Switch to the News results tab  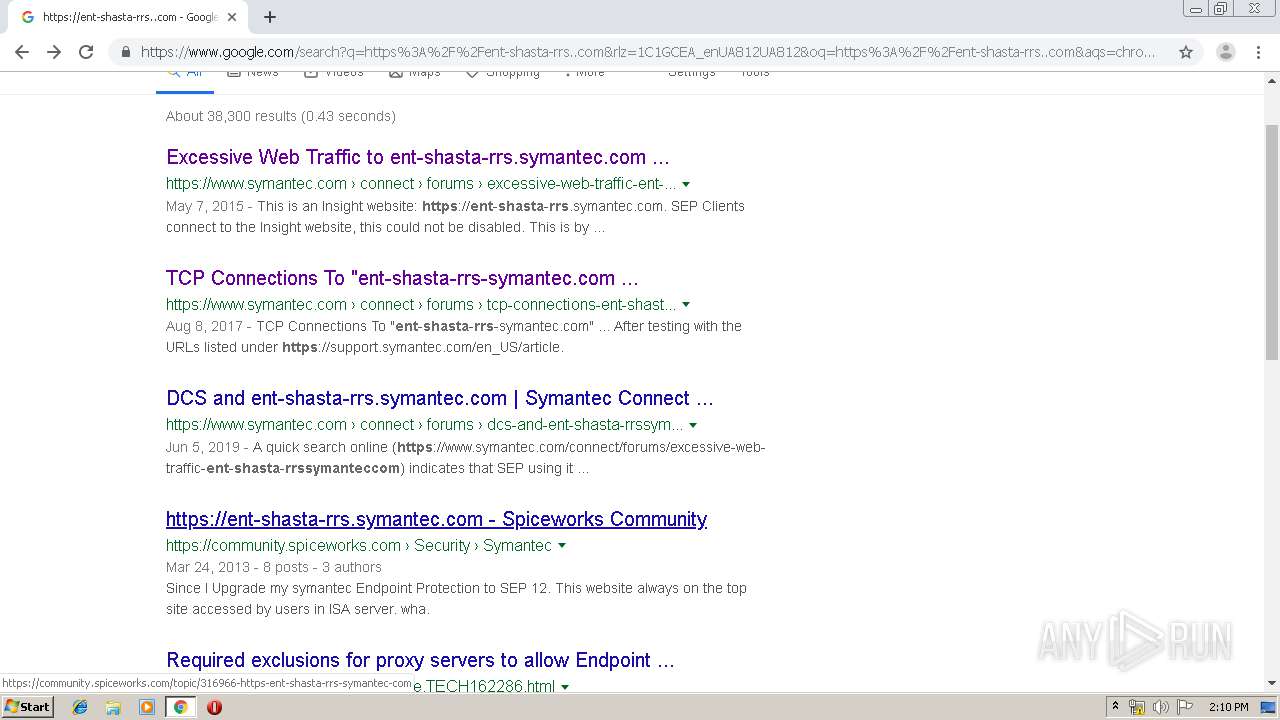[x=253, y=74]
